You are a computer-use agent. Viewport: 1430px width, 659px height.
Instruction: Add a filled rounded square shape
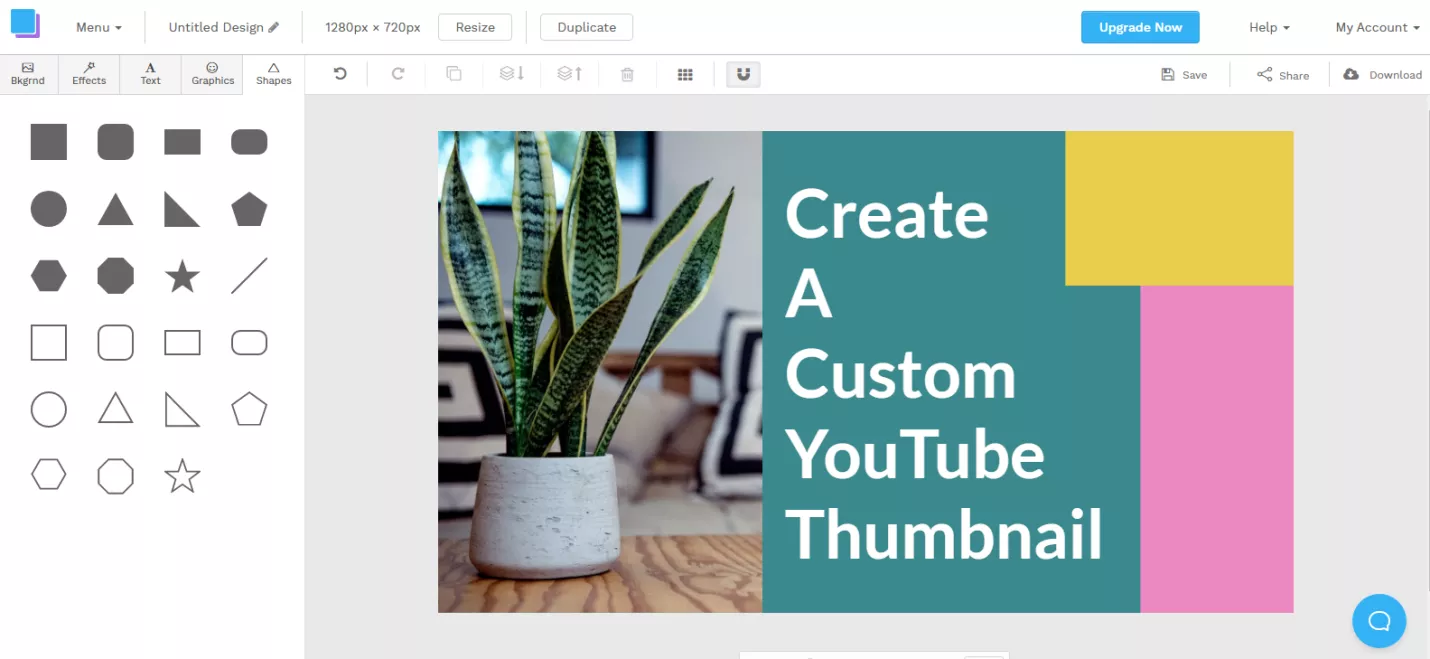pos(115,142)
